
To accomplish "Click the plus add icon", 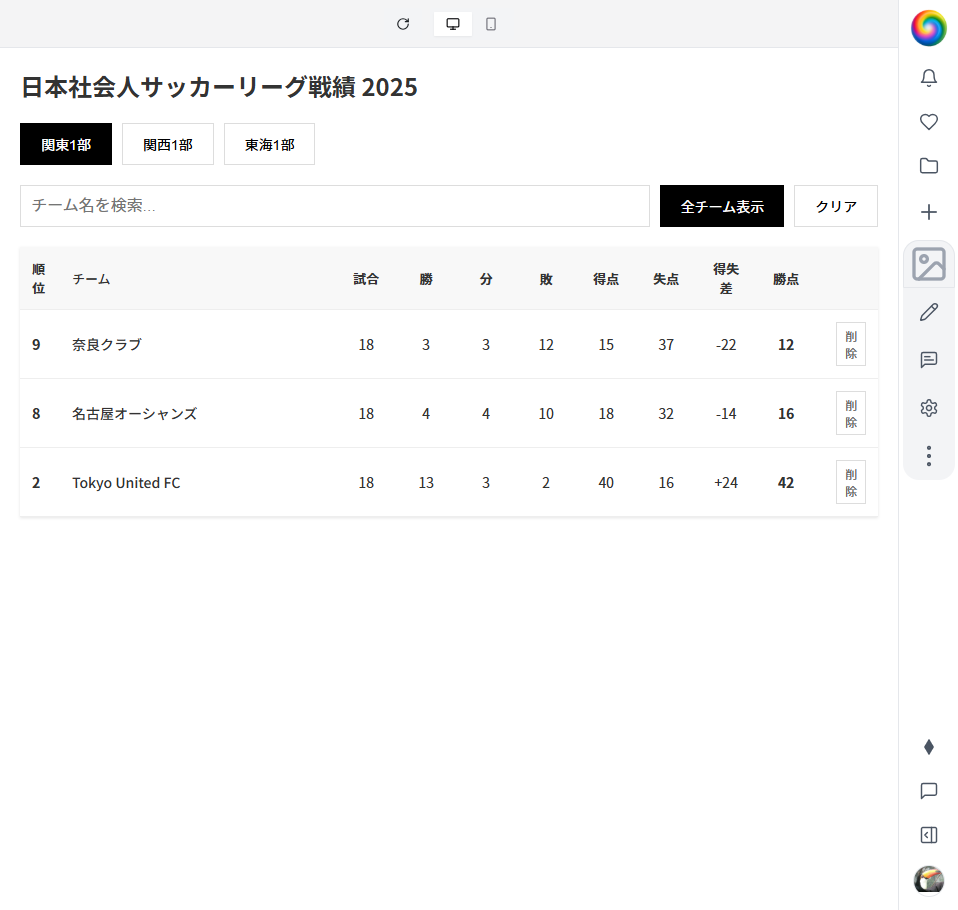I will (928, 212).
